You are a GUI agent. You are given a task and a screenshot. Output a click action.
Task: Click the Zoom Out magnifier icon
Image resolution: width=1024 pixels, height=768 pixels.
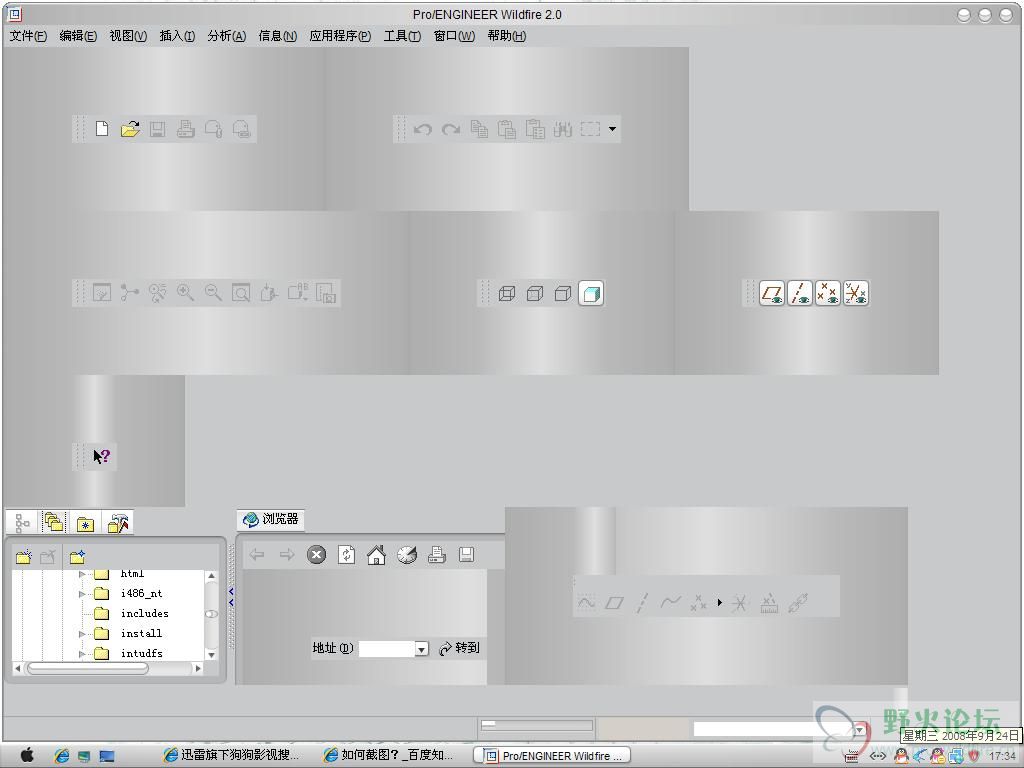214,293
